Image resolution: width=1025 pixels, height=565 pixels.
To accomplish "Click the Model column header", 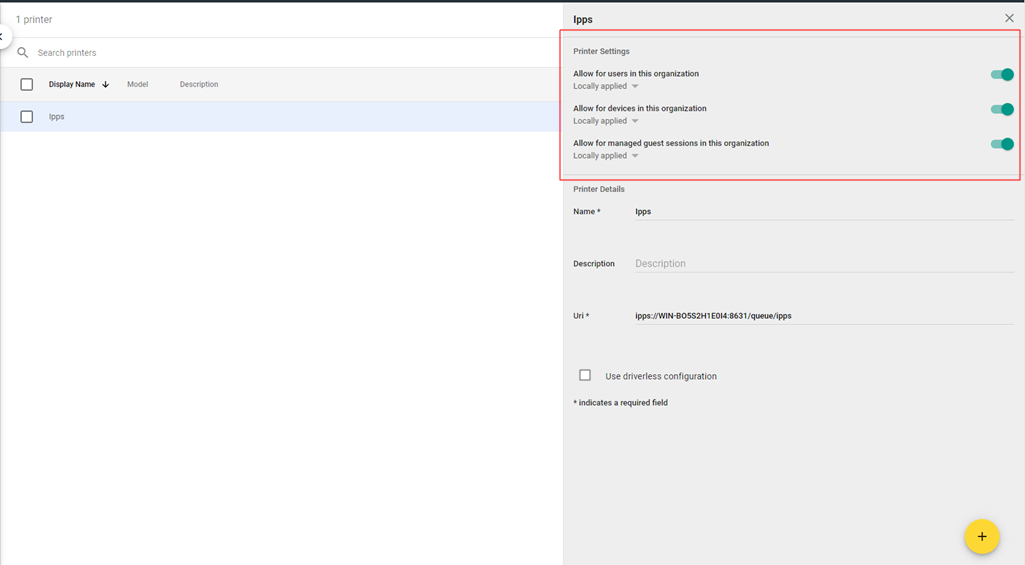I will [x=137, y=85].
